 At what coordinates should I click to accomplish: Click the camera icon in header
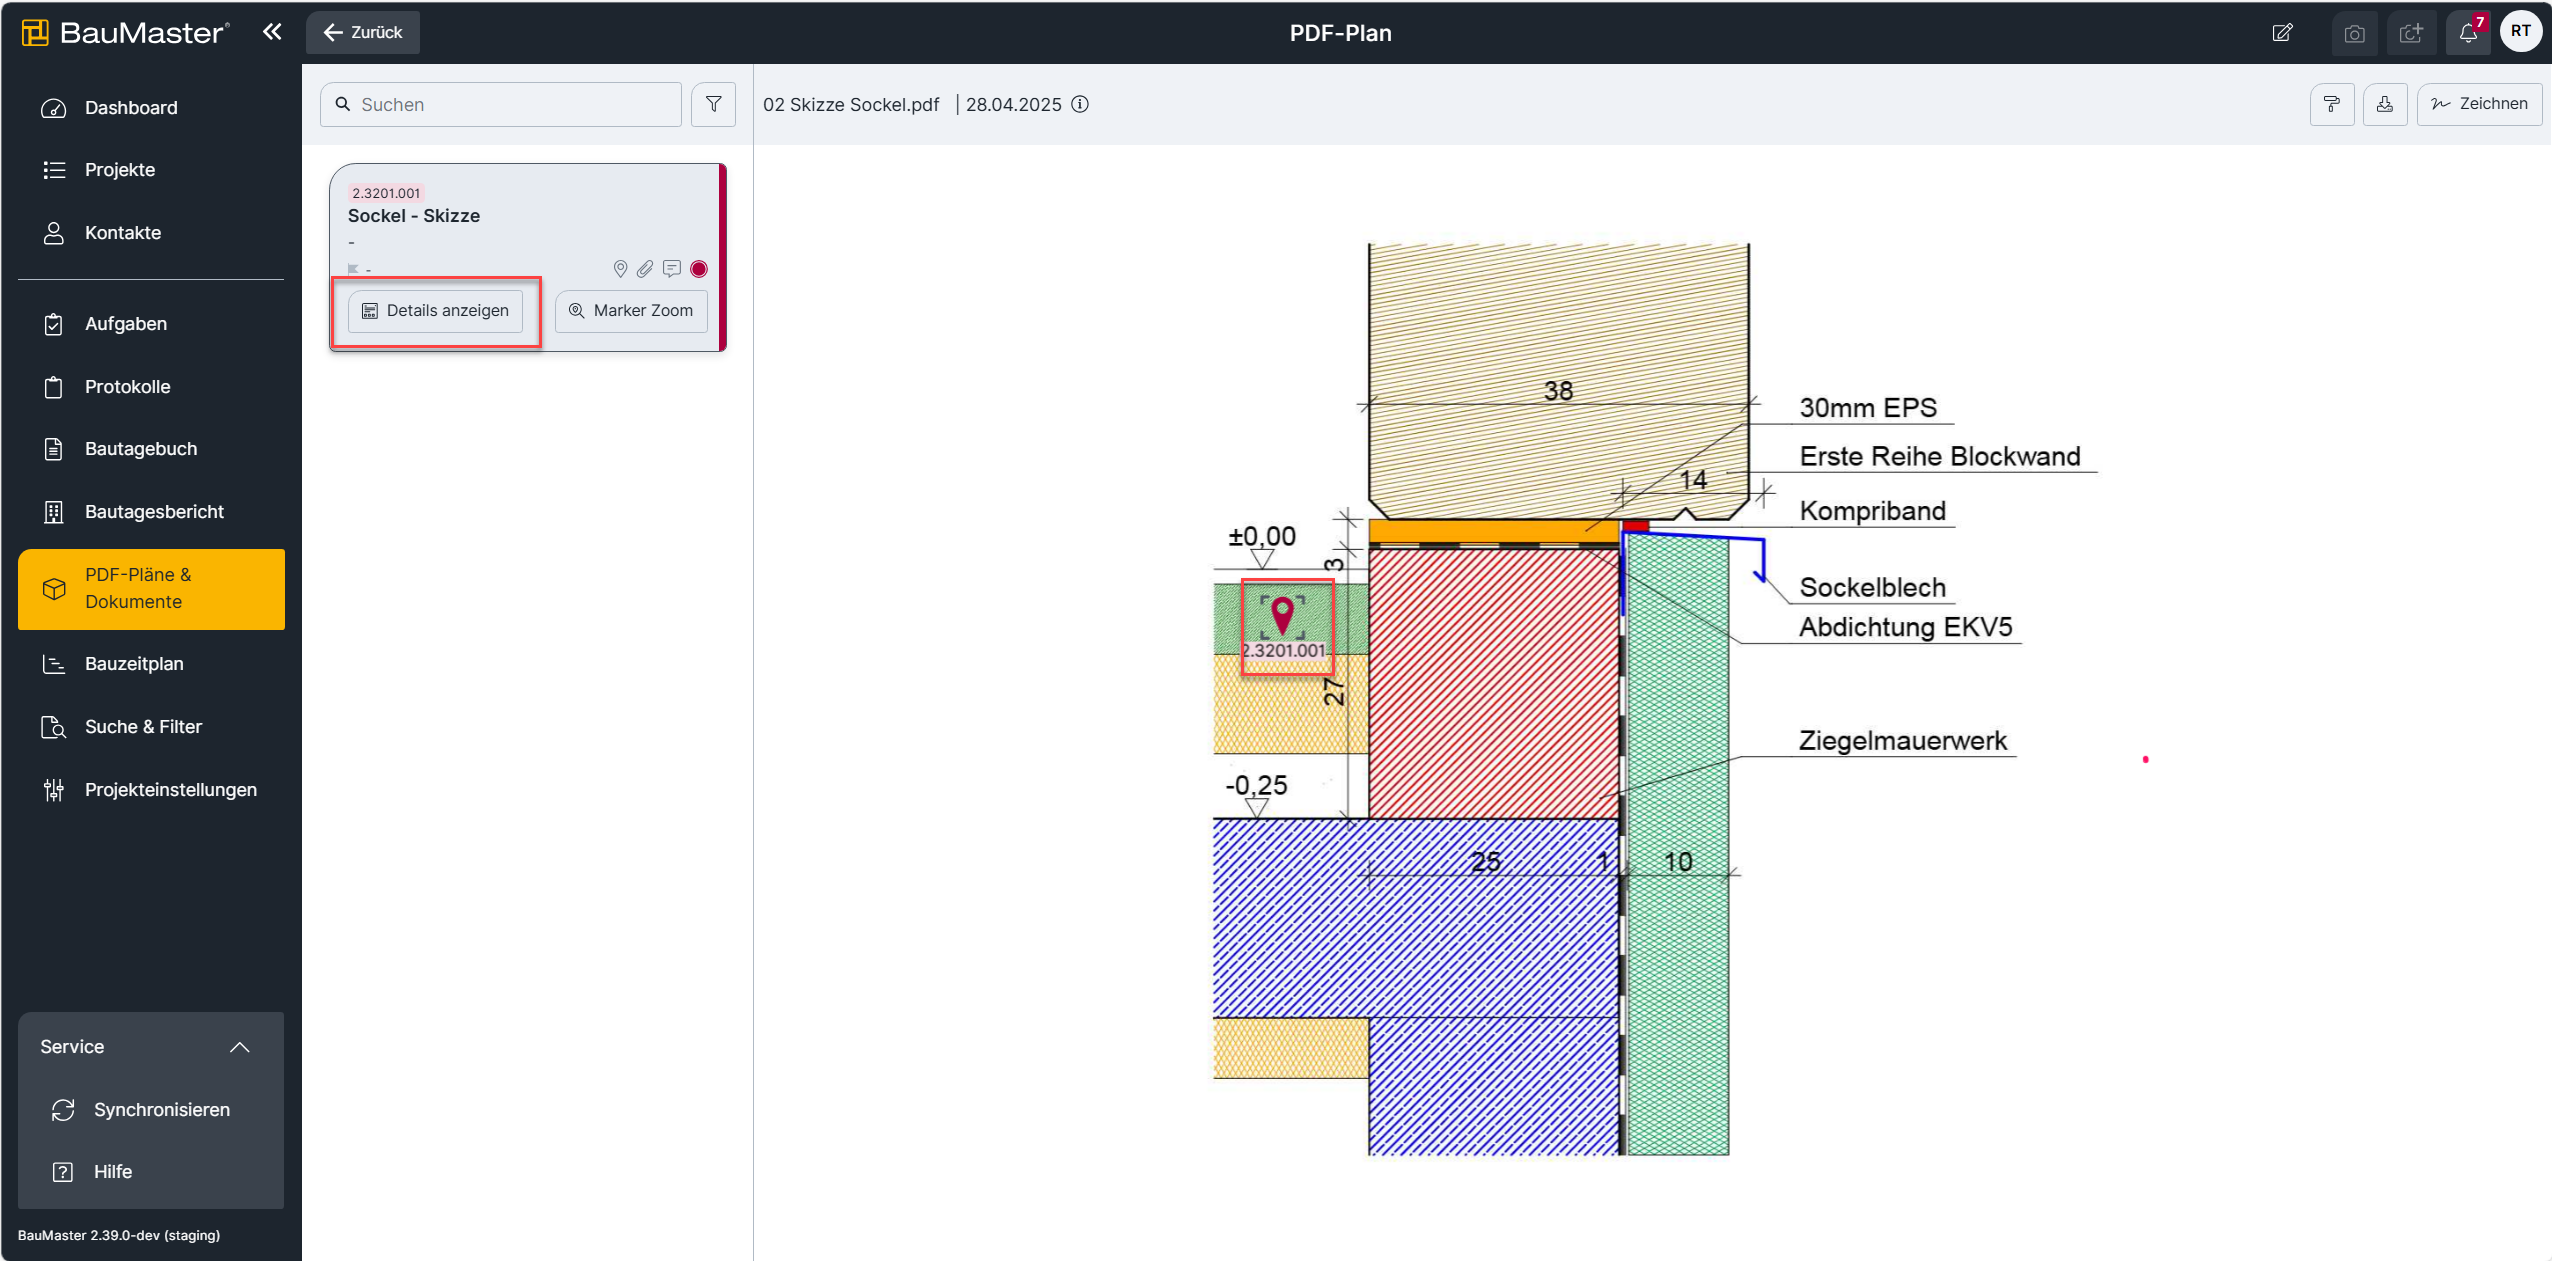2354,33
